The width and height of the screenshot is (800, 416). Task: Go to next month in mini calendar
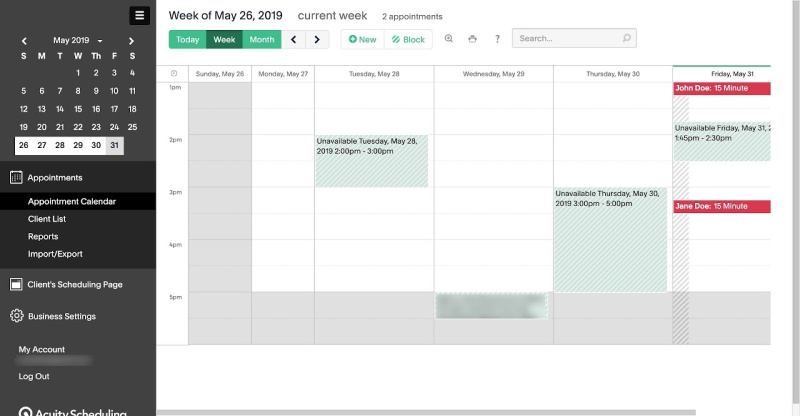(131, 41)
